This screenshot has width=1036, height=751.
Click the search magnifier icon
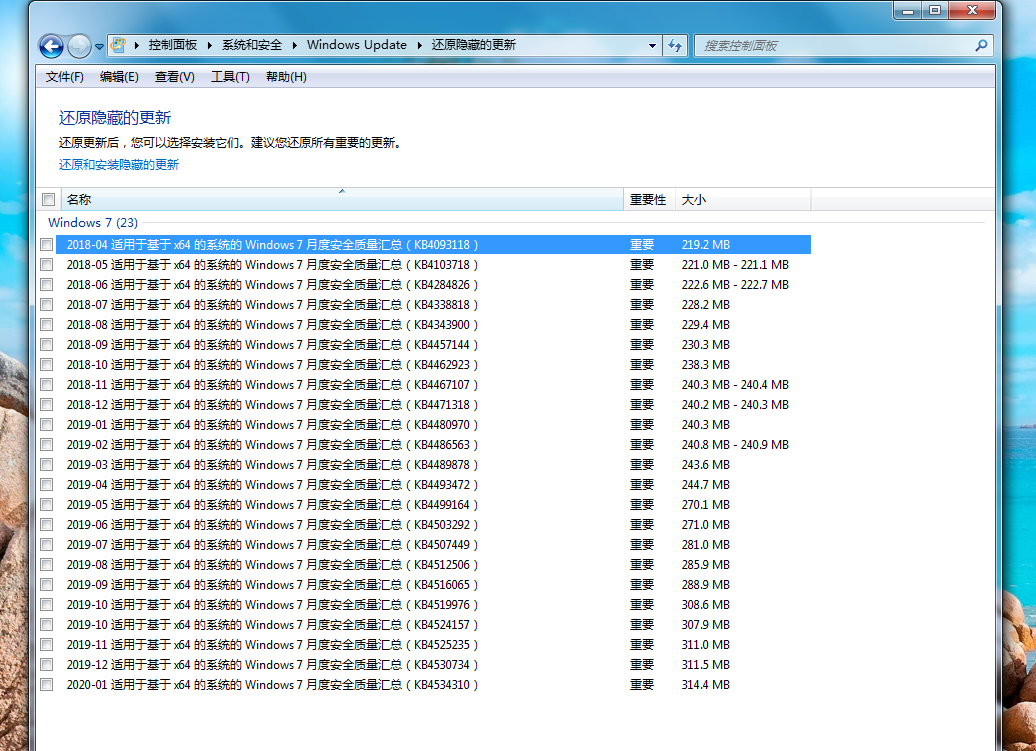tap(981, 45)
